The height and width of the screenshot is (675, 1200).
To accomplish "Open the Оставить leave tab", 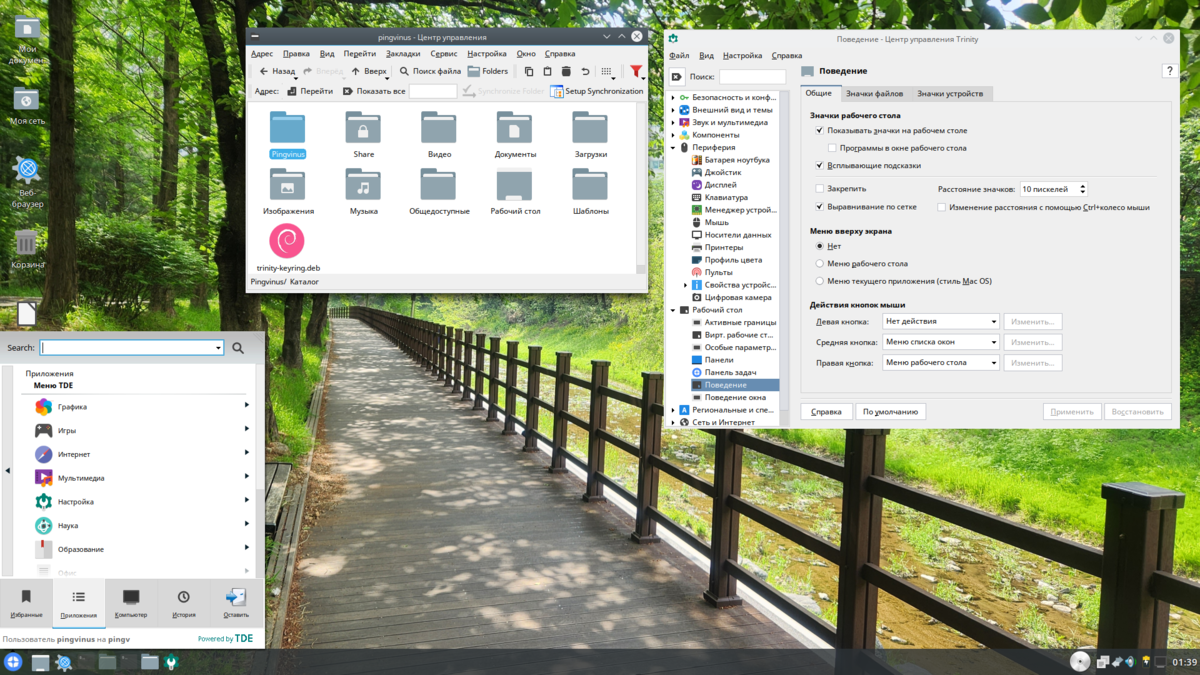I will pos(236,603).
